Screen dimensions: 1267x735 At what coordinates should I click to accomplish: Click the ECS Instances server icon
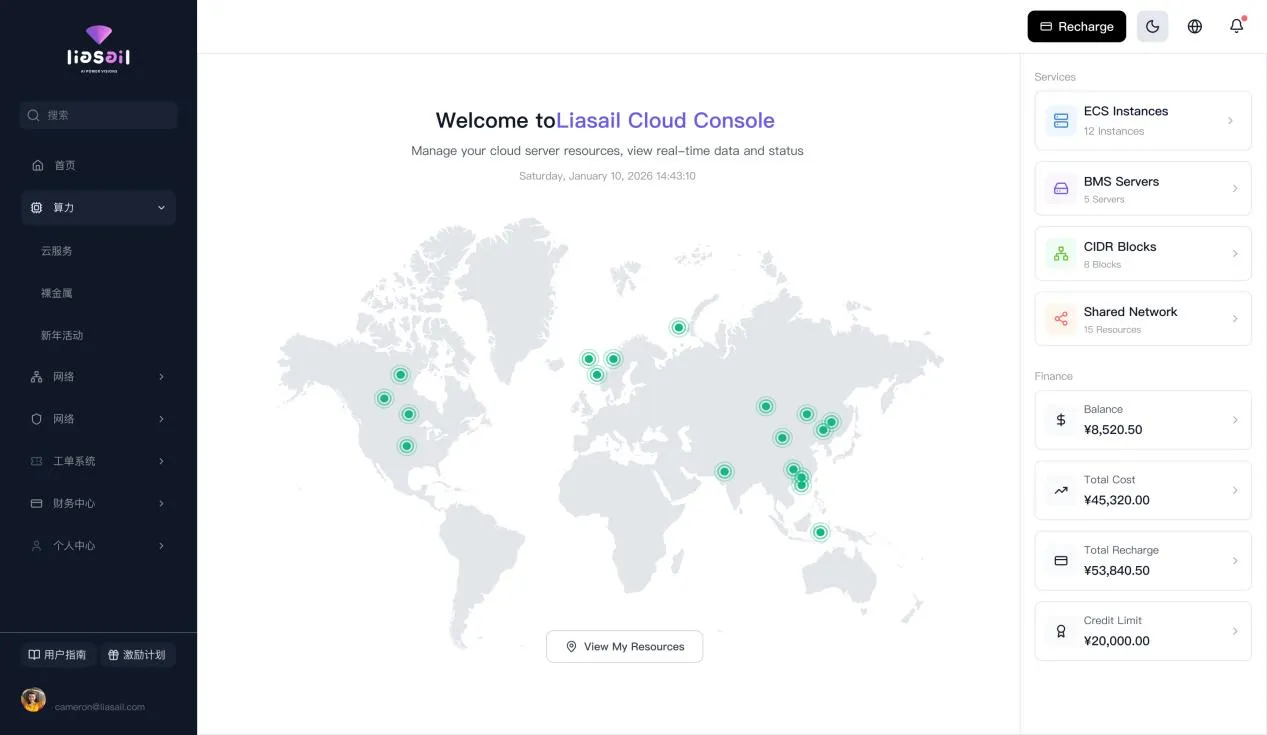coord(1061,121)
